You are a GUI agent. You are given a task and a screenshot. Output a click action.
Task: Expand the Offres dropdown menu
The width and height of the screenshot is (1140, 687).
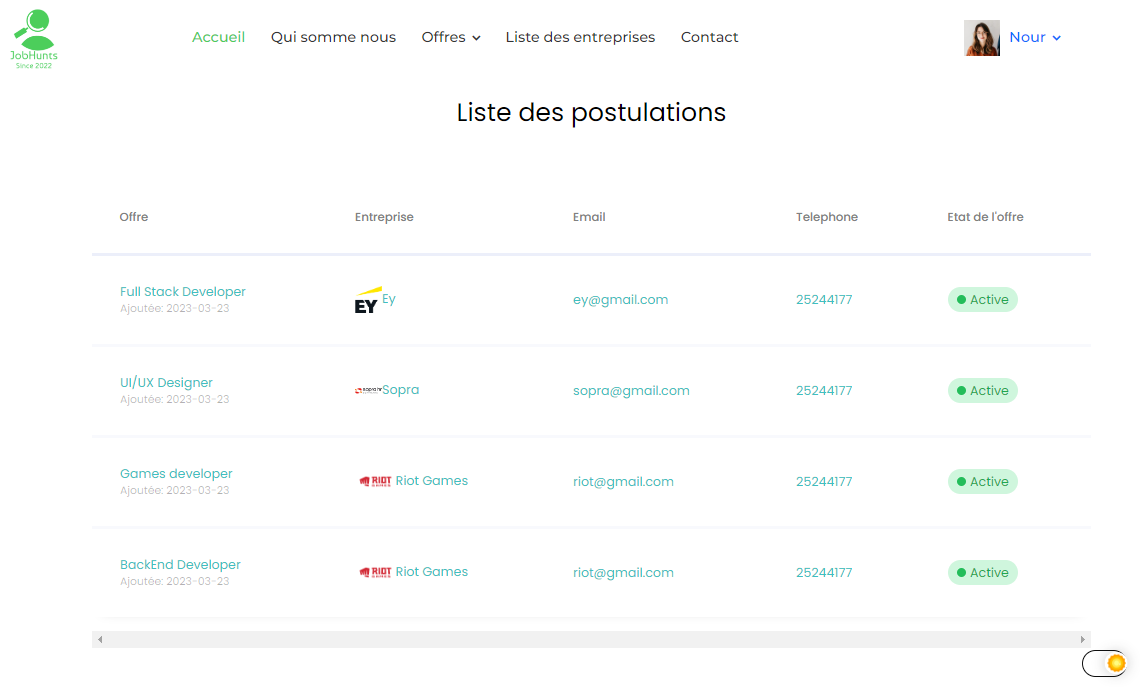451,37
